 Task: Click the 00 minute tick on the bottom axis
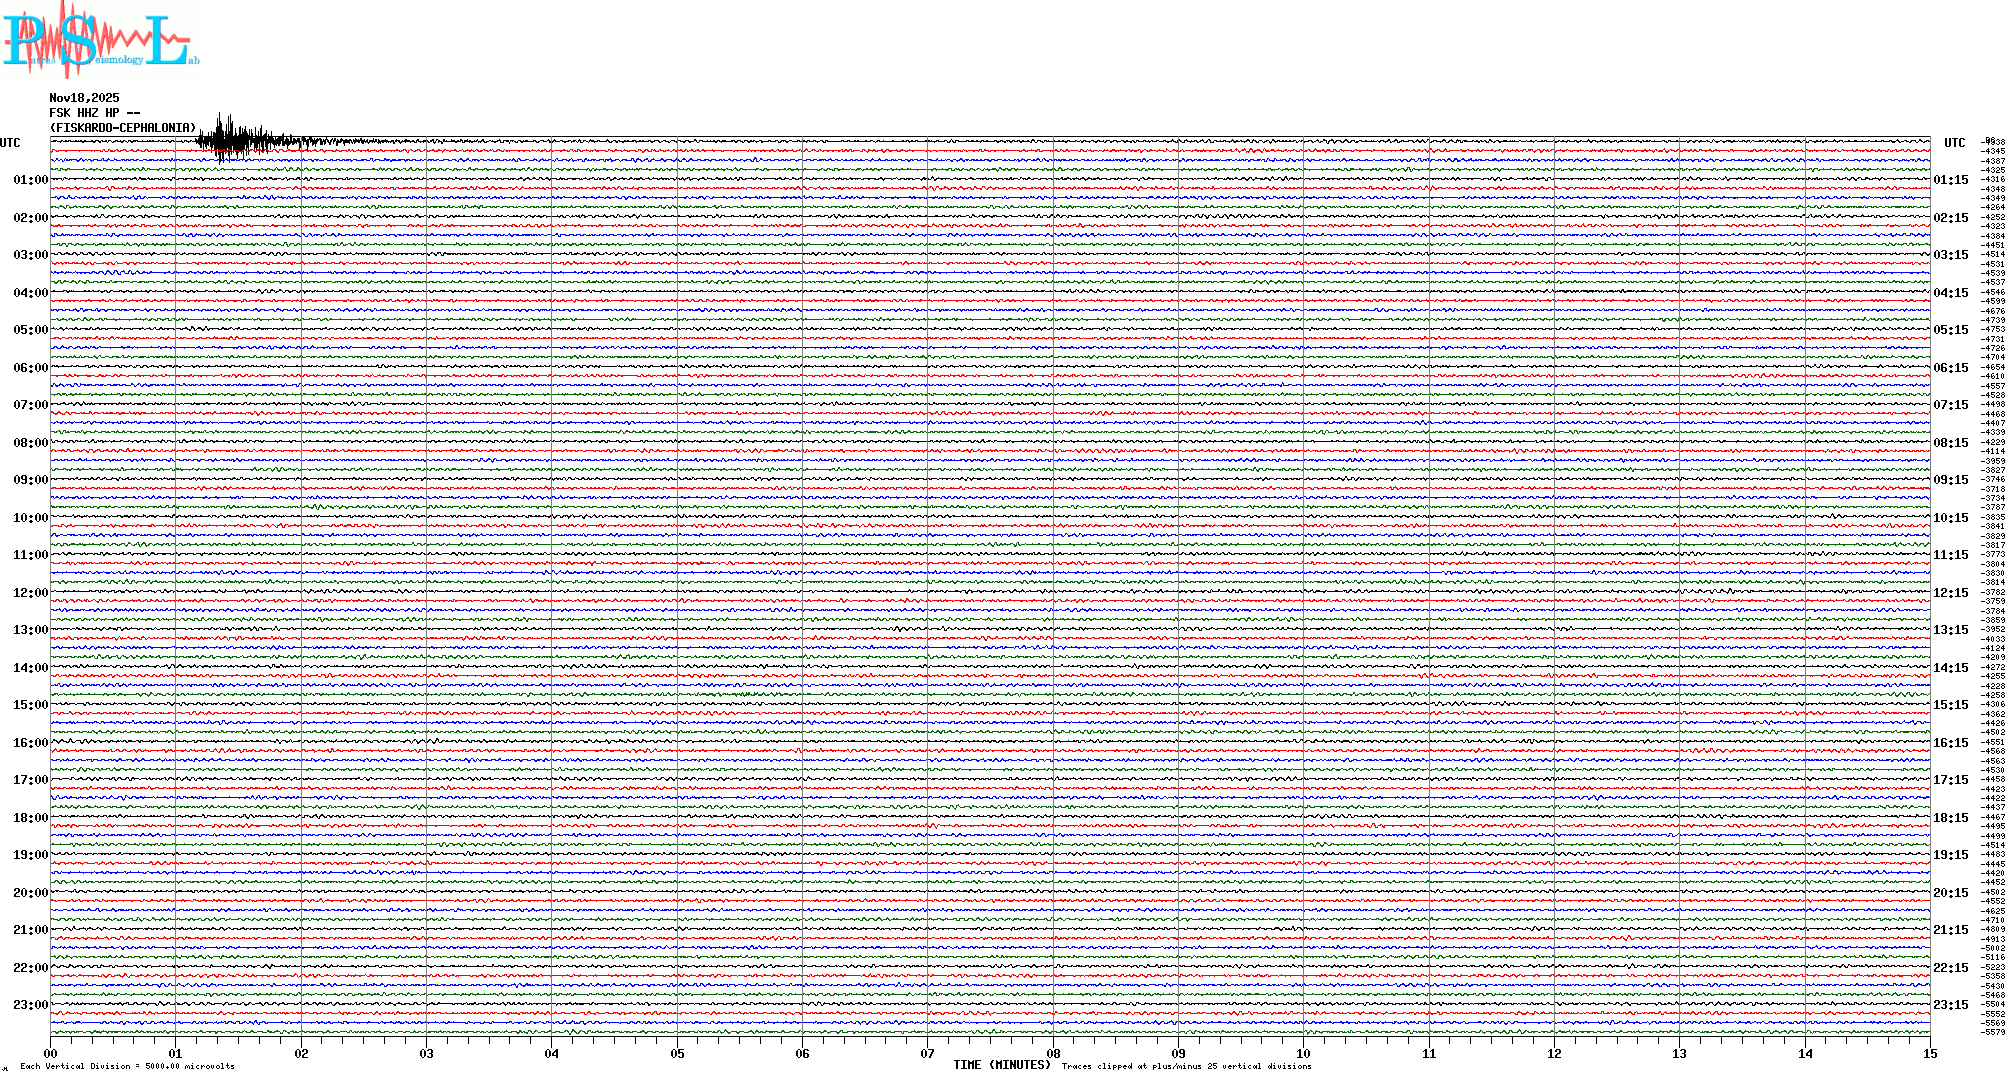click(x=51, y=1053)
